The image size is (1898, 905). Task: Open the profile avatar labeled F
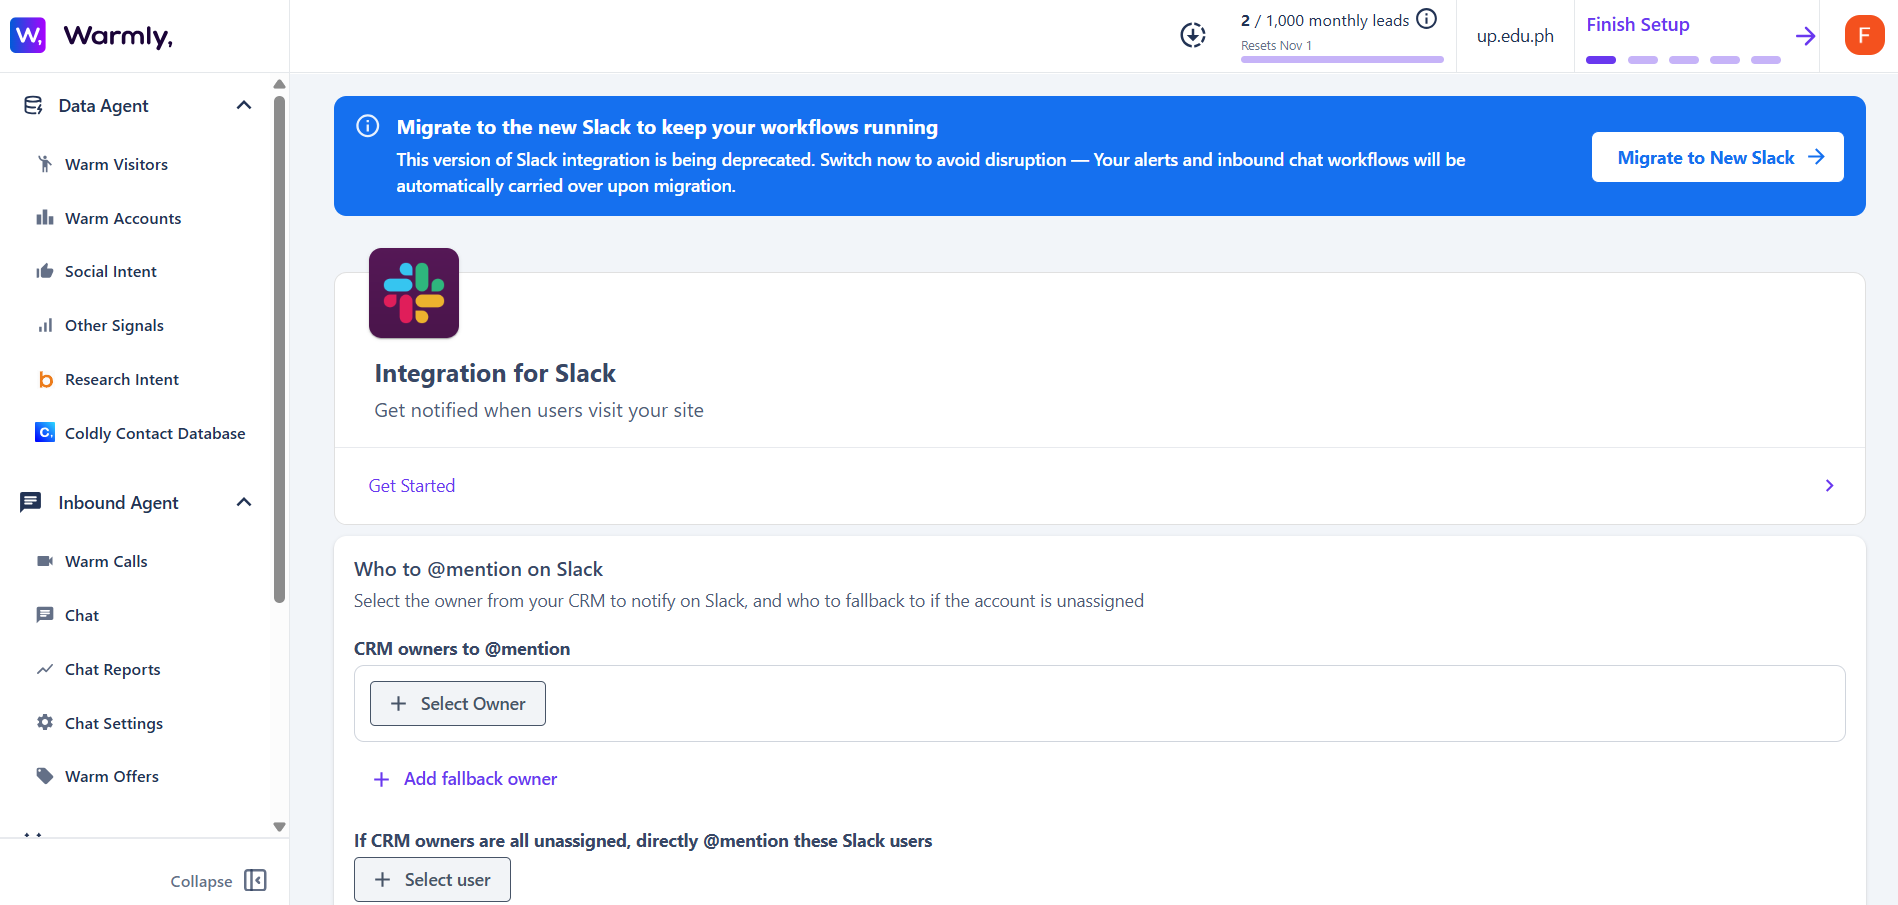click(x=1864, y=35)
